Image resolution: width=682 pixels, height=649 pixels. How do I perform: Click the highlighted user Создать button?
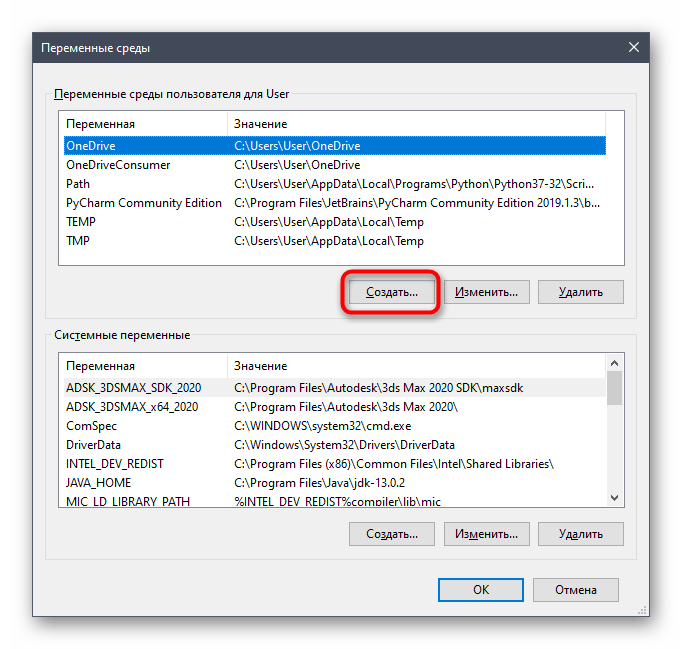click(391, 292)
